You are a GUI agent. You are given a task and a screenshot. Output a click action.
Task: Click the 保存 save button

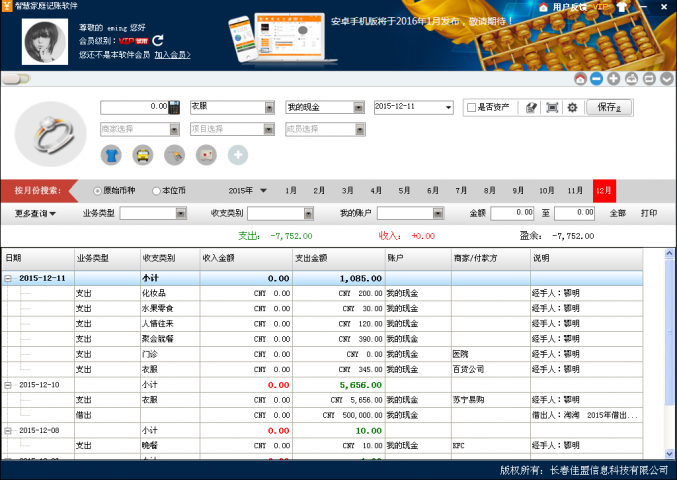click(608, 107)
